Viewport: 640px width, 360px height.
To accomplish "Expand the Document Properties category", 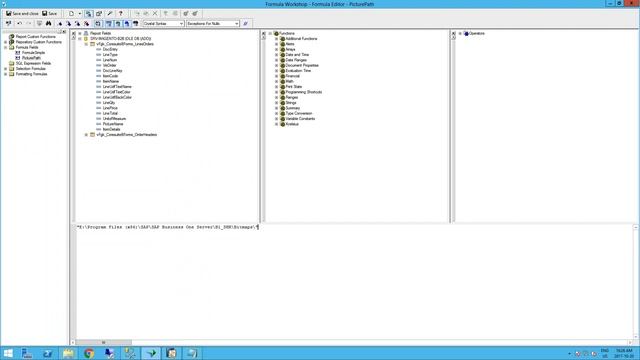I will (x=276, y=65).
